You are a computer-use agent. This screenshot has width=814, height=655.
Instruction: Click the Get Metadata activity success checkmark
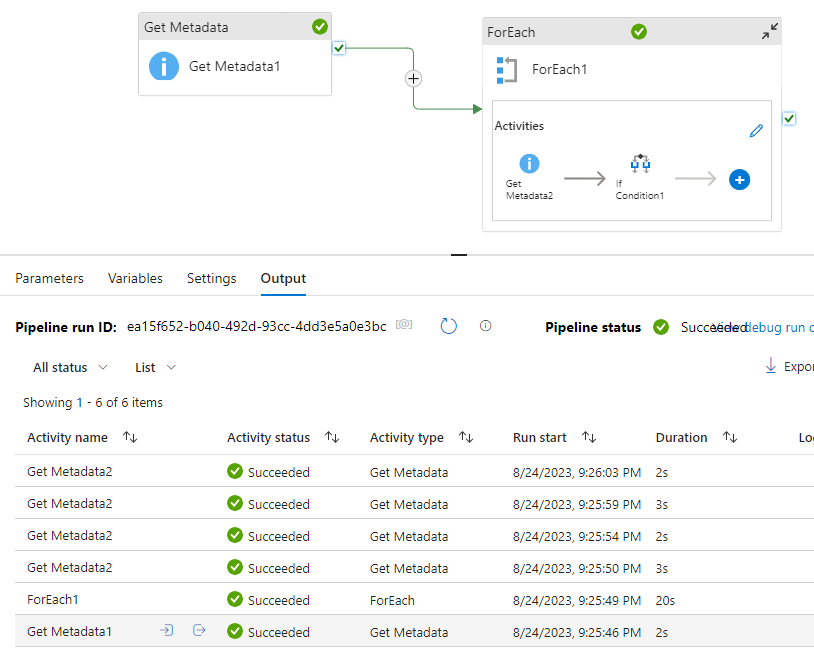[320, 26]
